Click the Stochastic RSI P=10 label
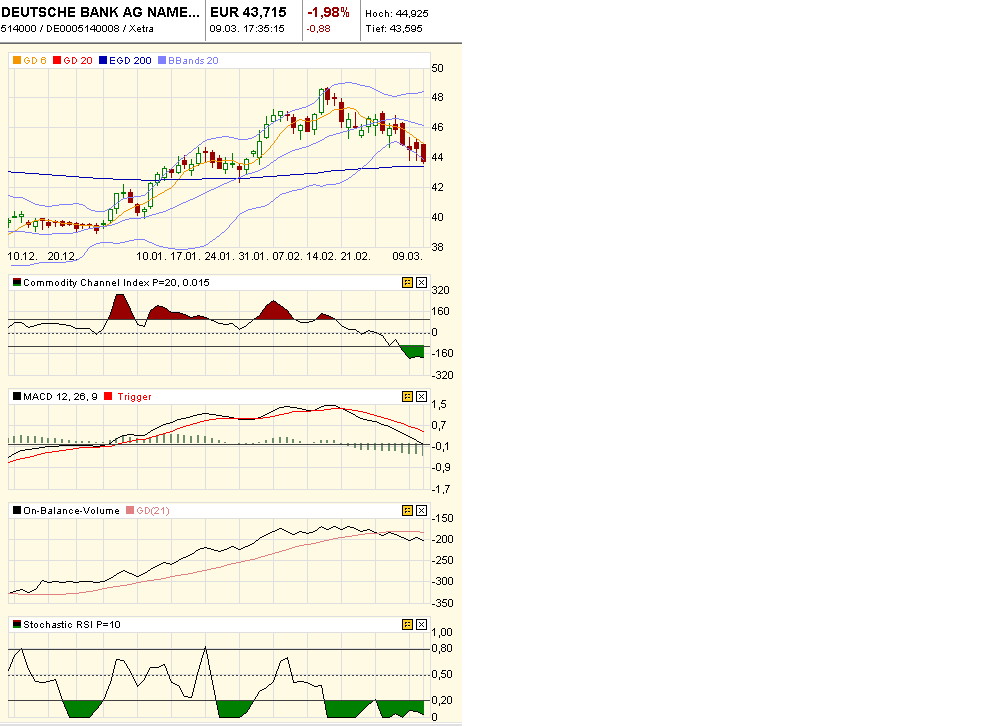This screenshot has width=1008, height=726. [72, 624]
